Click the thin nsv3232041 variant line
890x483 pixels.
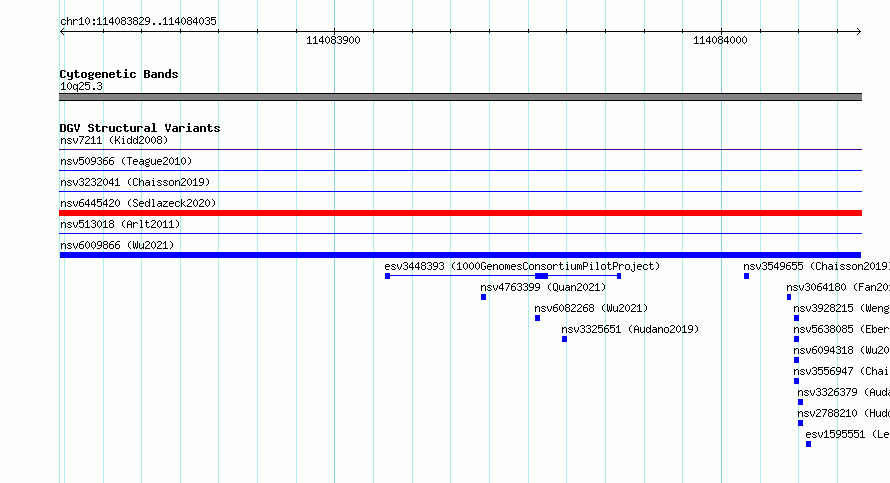[x=460, y=191]
